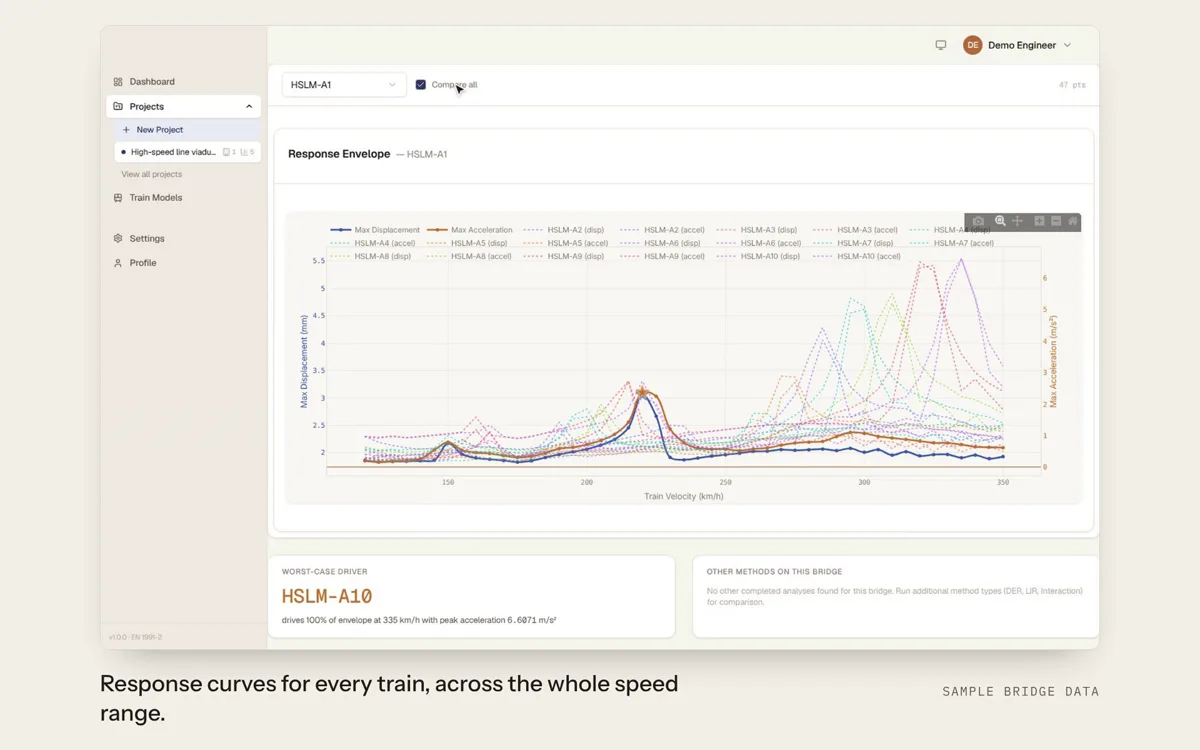Toggle HSLM-A9 (accel) legend entry

(x=662, y=256)
